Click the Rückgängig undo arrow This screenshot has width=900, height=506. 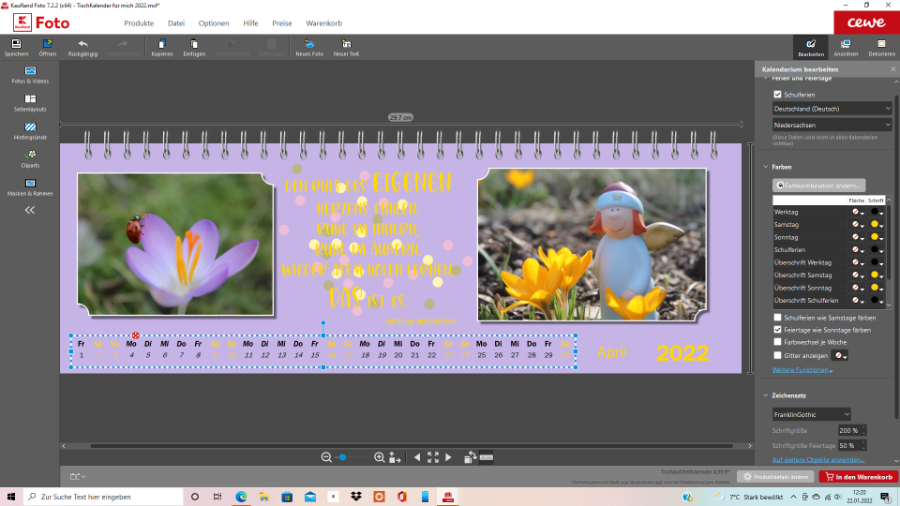pos(82,44)
